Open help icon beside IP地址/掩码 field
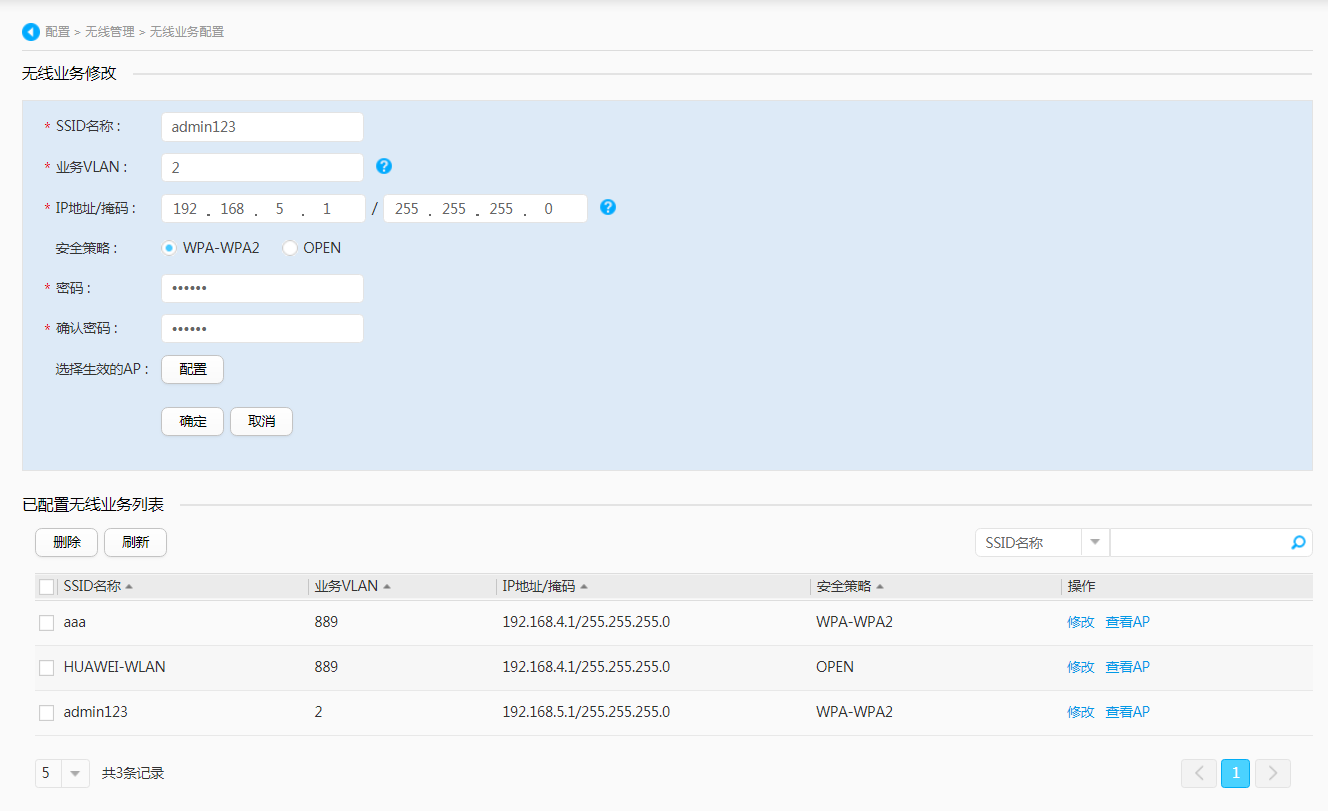The height and width of the screenshot is (811, 1328). tap(608, 207)
